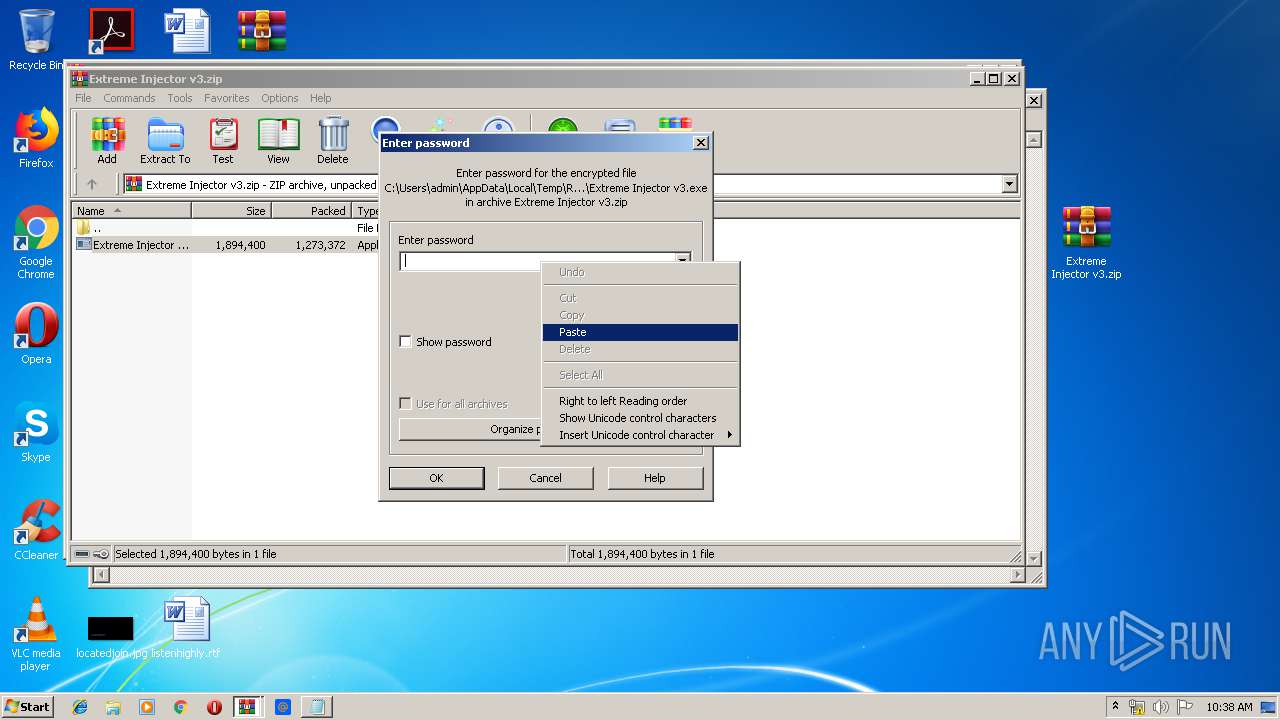Enable the Show password checkbox
This screenshot has height=720, width=1280.
pyautogui.click(x=405, y=342)
